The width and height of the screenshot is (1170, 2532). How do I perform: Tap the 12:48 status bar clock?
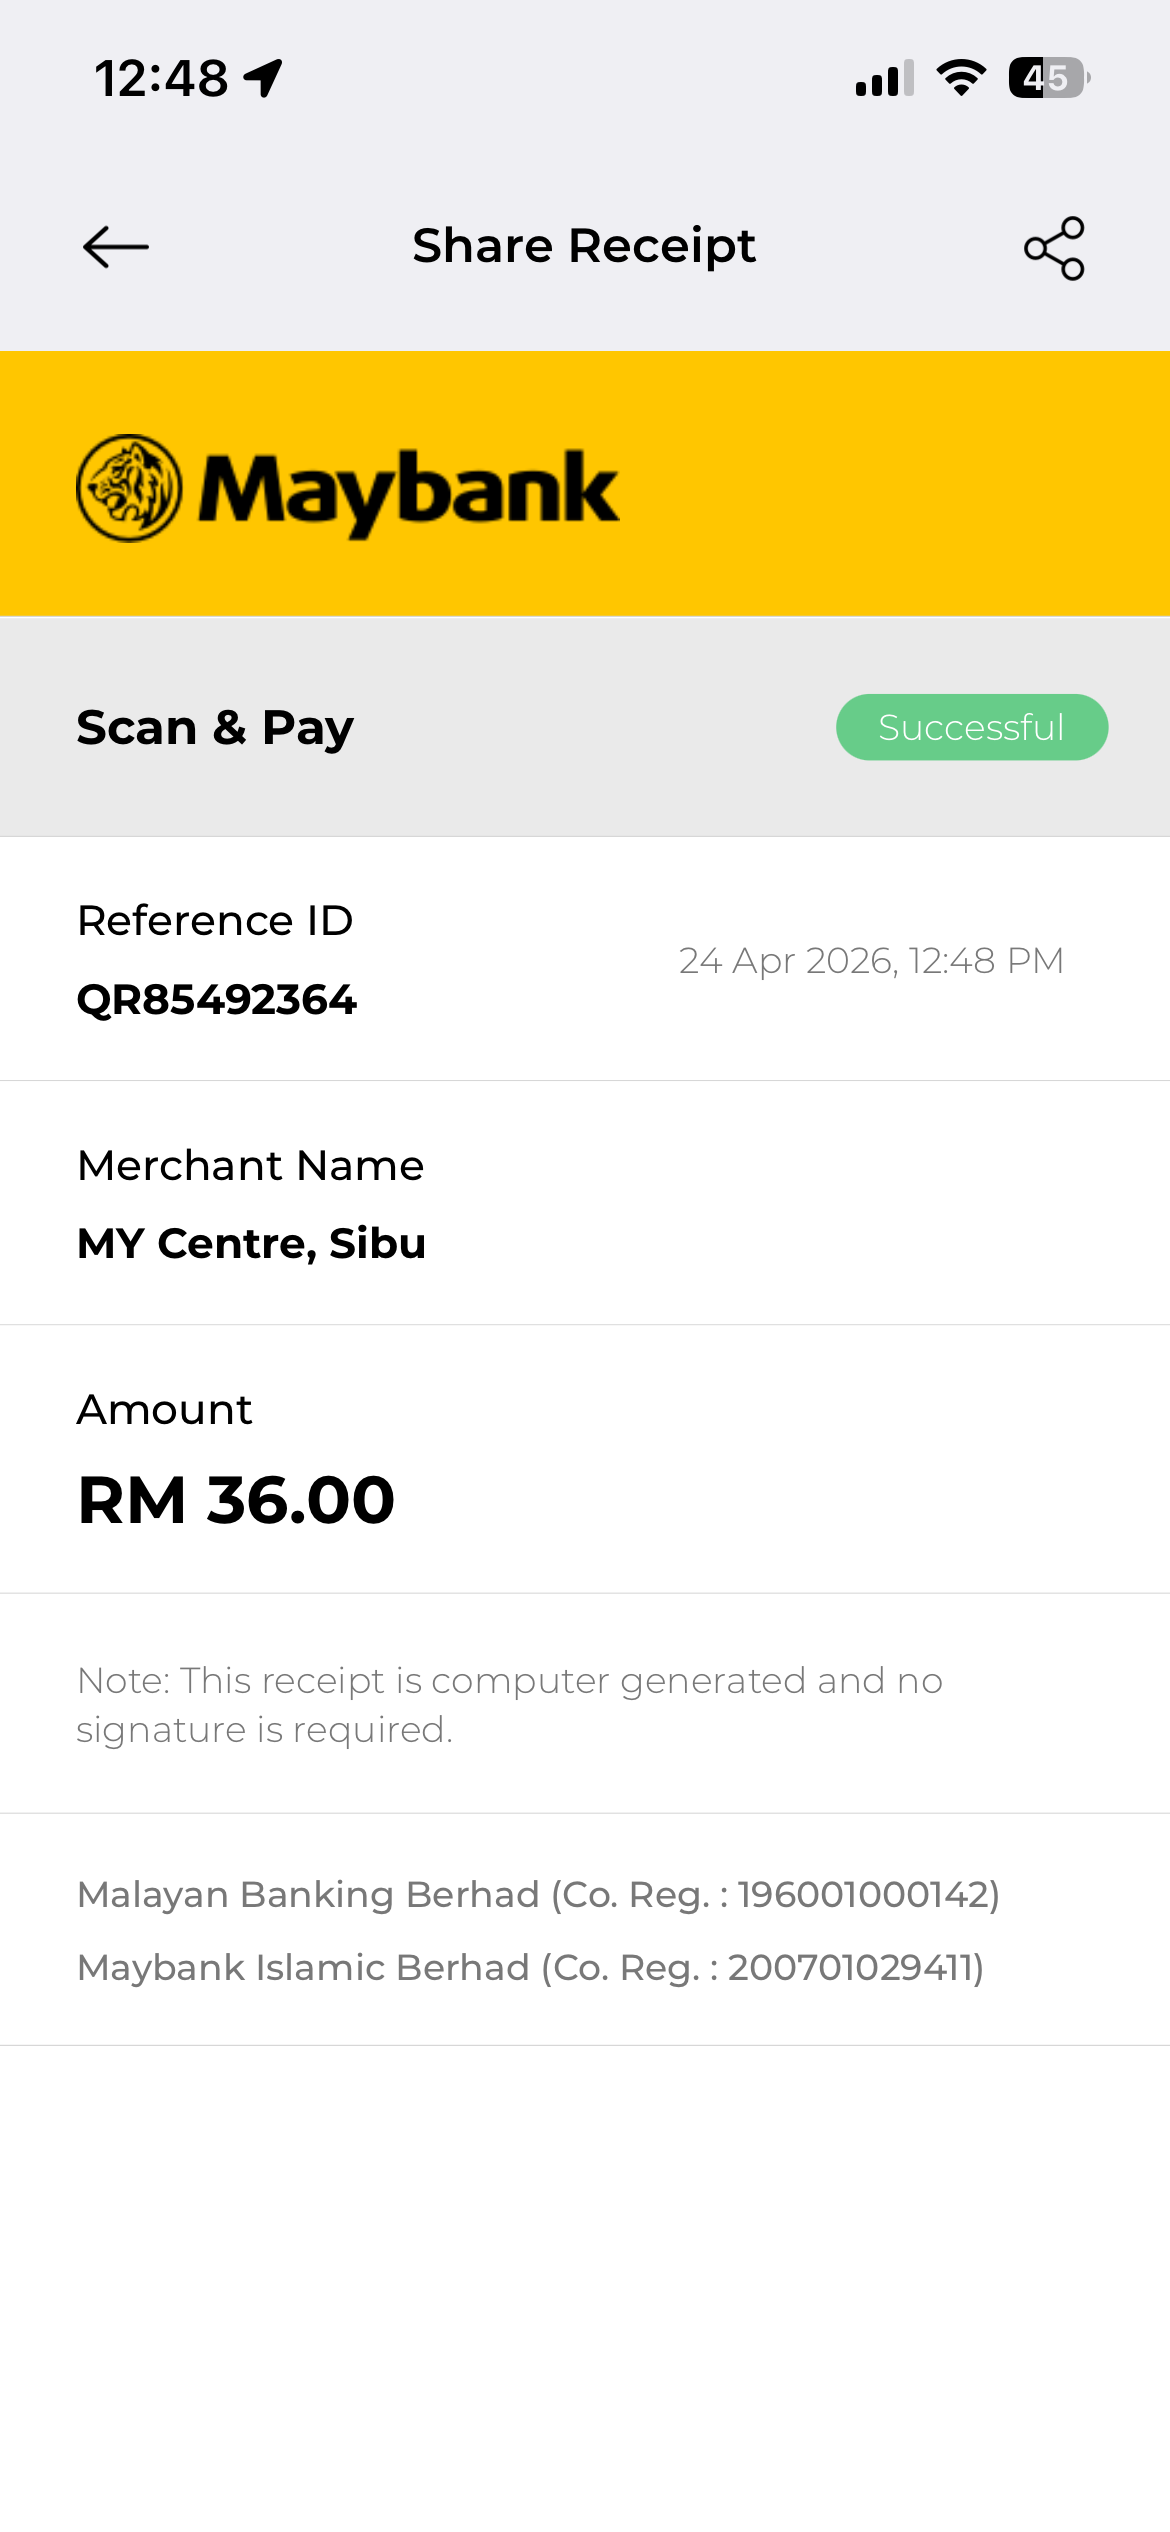pos(161,78)
